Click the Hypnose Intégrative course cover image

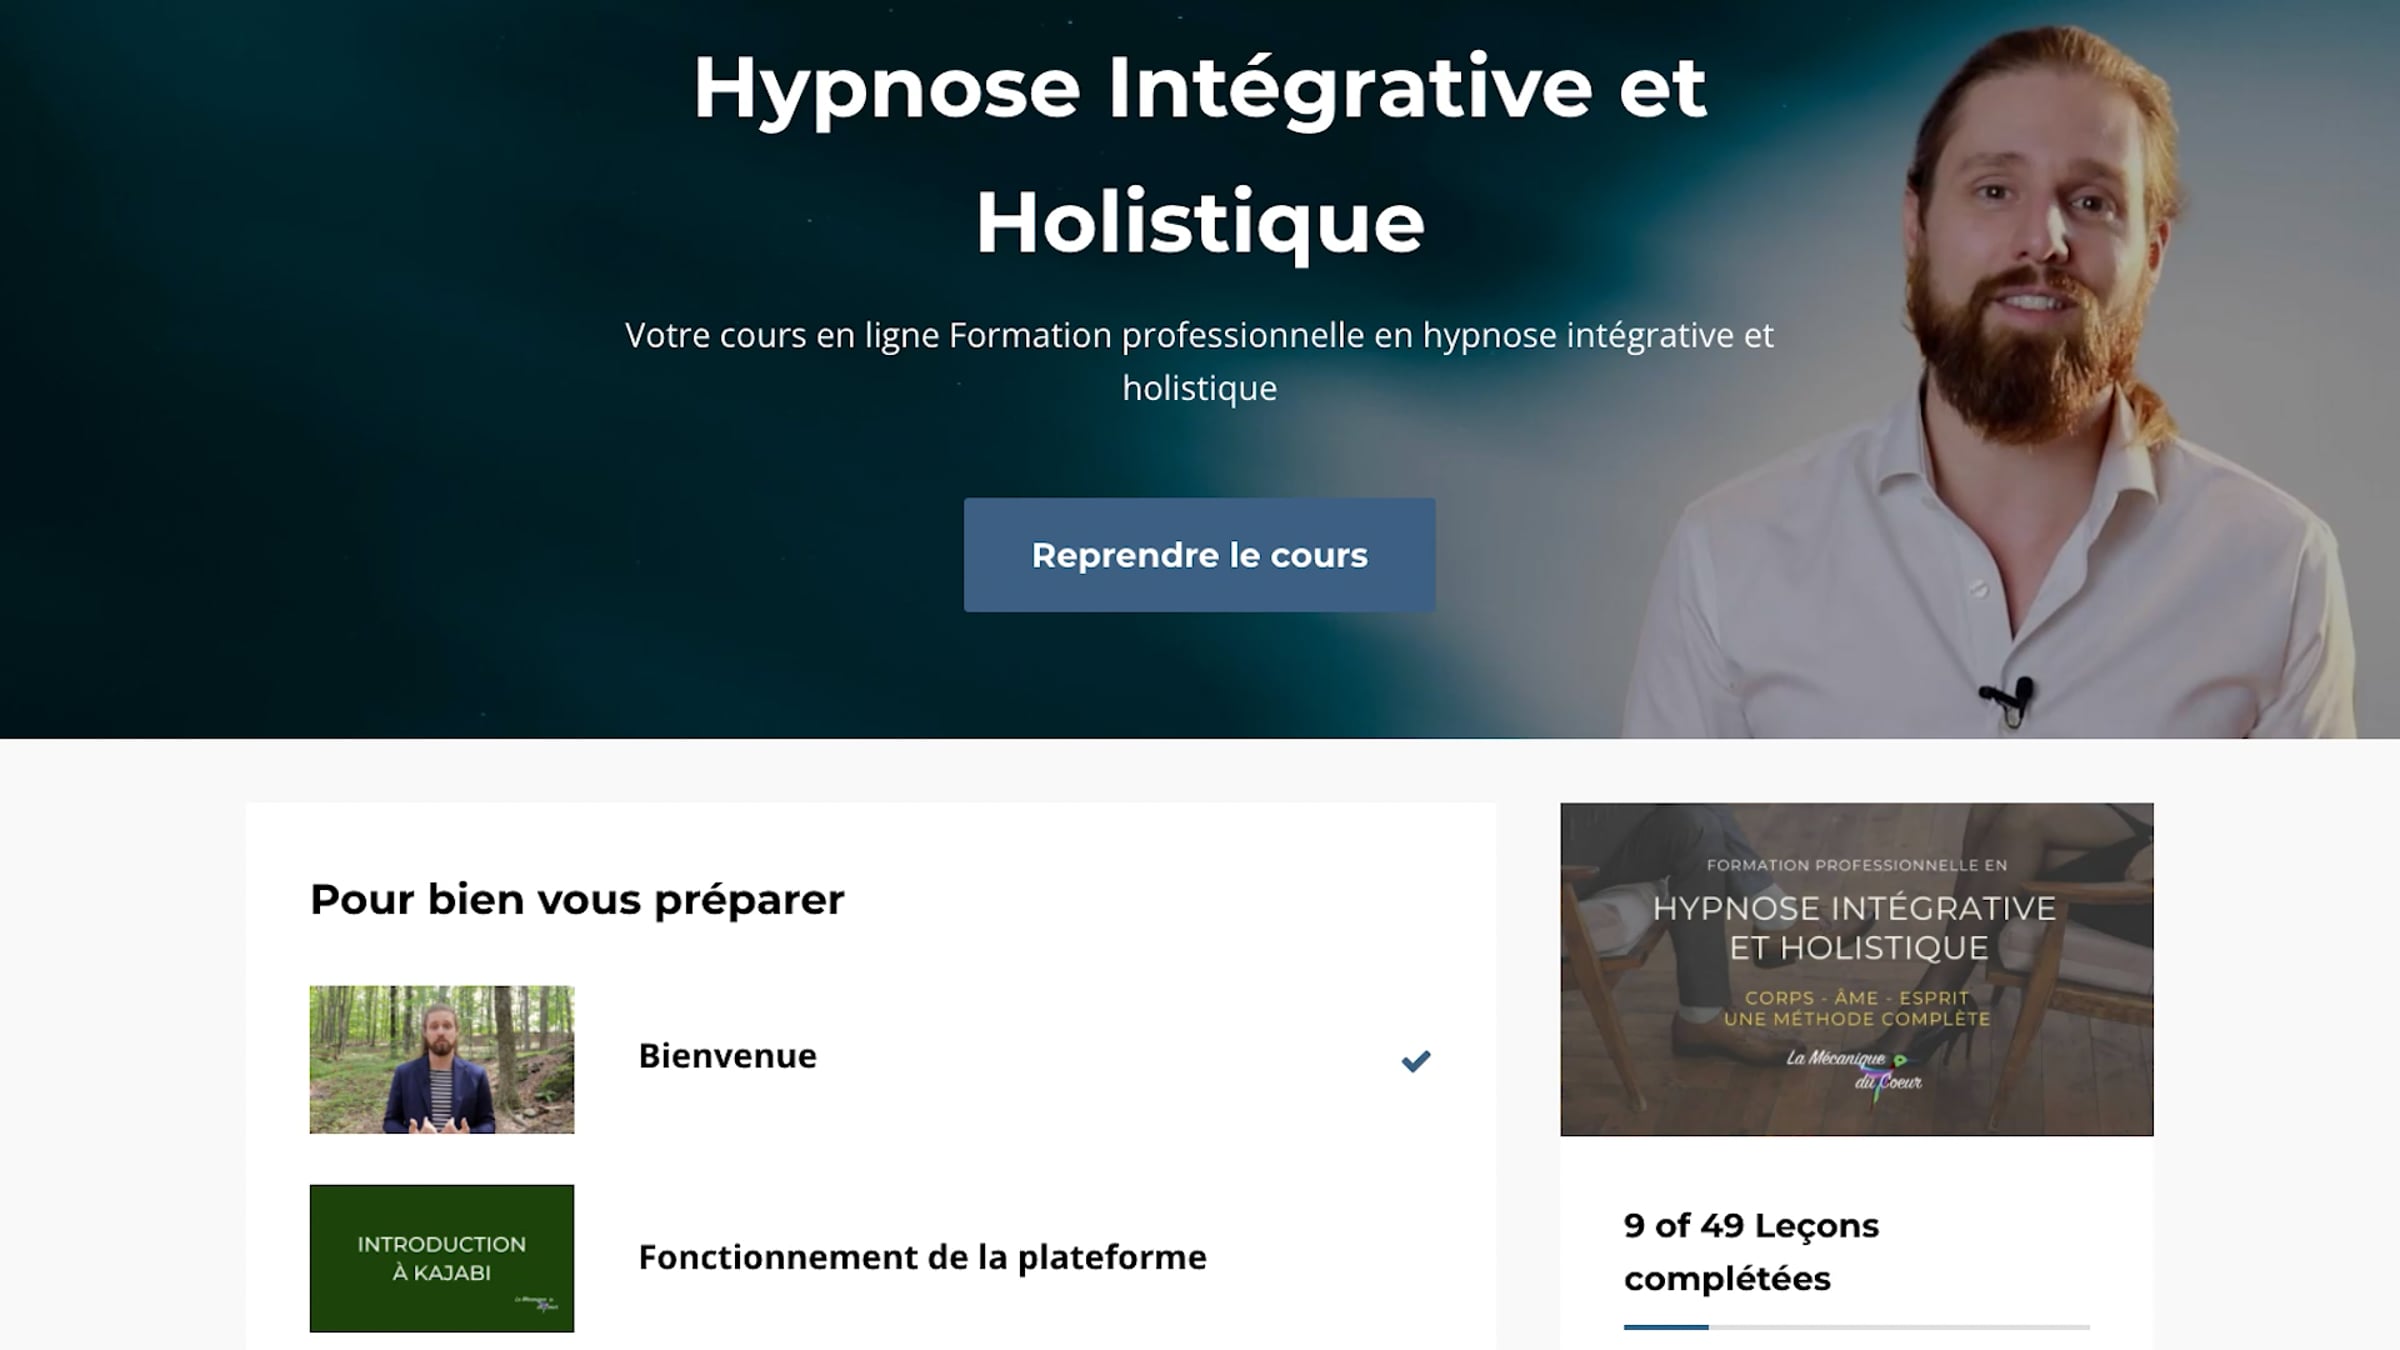click(1856, 969)
